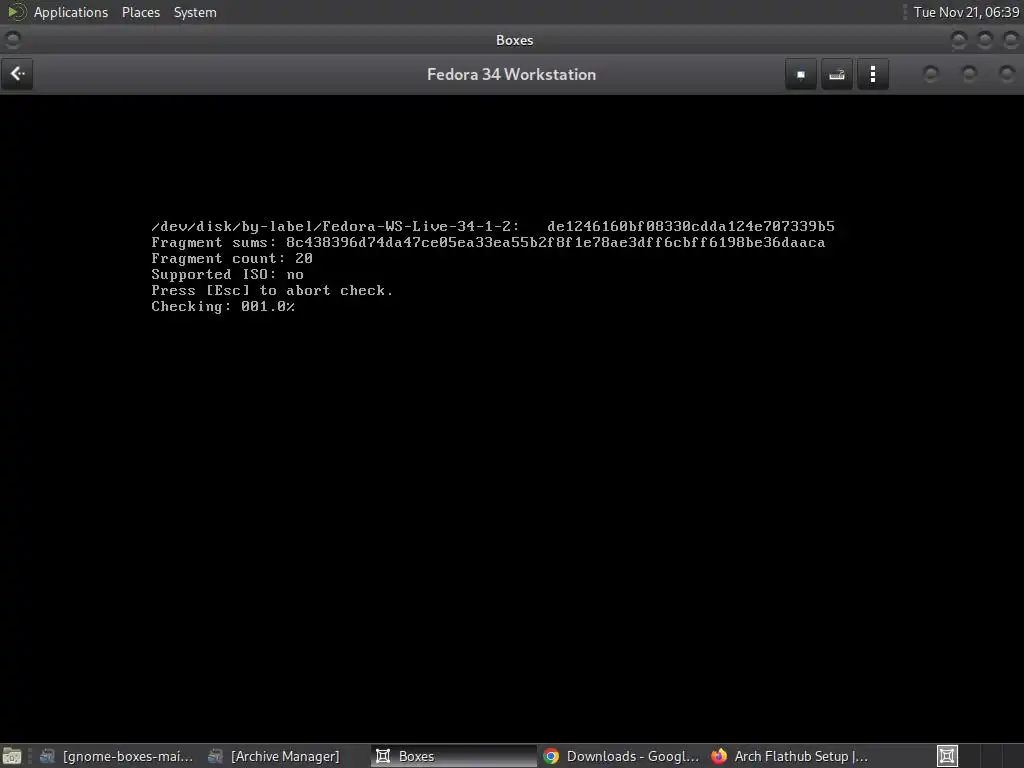Click the '/dev/disk/by-label/Fedora-WS-Live-34-1-2:' text
This screenshot has height=768, width=1024.
click(335, 227)
